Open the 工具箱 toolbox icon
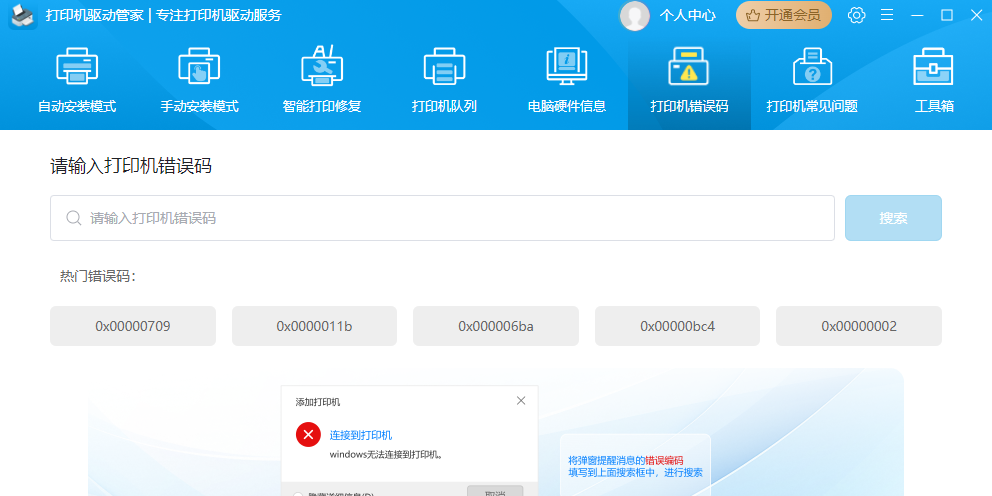The width and height of the screenshot is (992, 496). pyautogui.click(x=934, y=68)
